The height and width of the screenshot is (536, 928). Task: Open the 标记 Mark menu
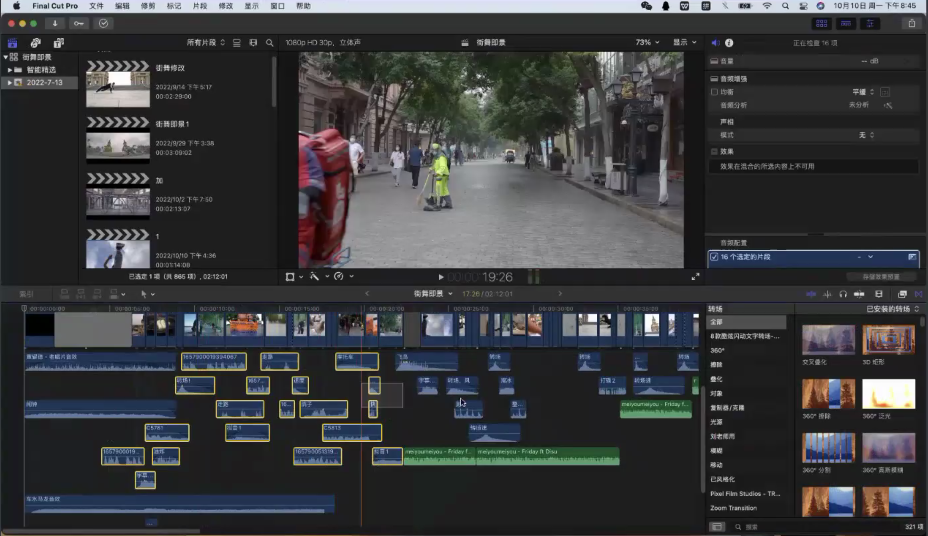[174, 6]
